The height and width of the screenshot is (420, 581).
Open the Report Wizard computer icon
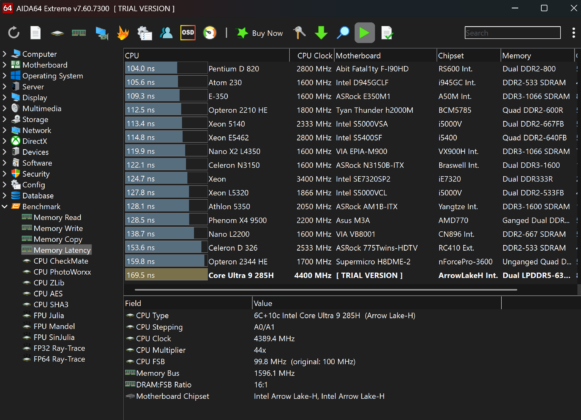tap(145, 33)
